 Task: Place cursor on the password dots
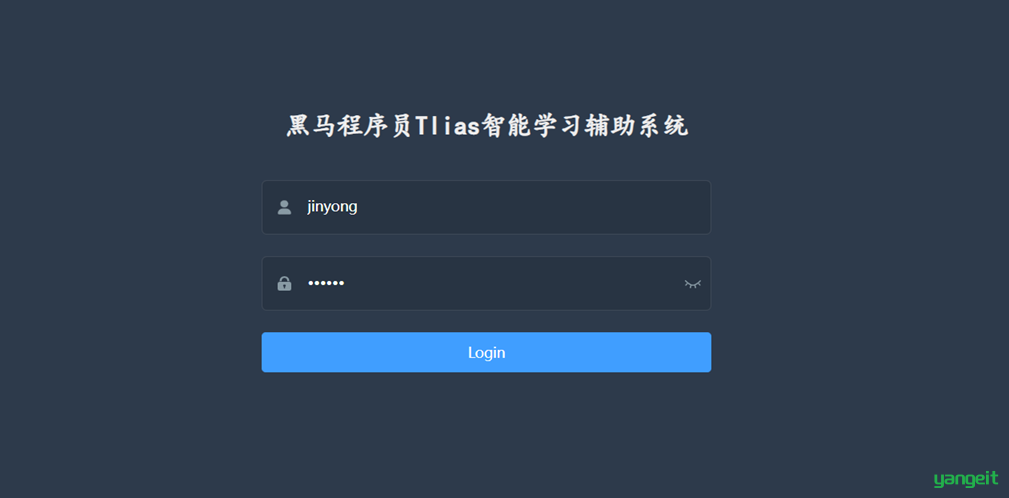coord(326,283)
